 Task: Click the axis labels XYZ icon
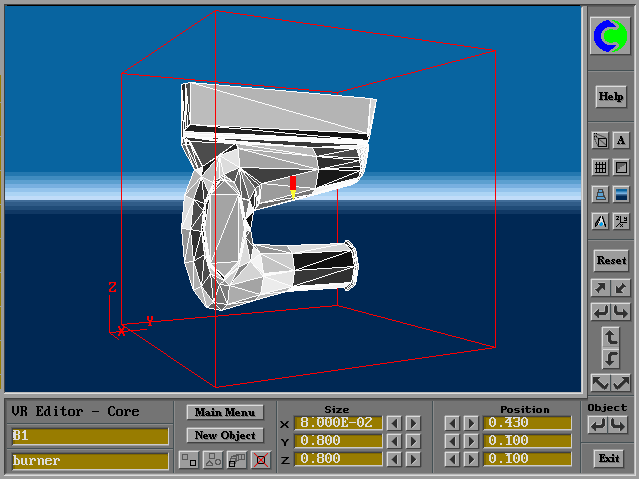[621, 222]
